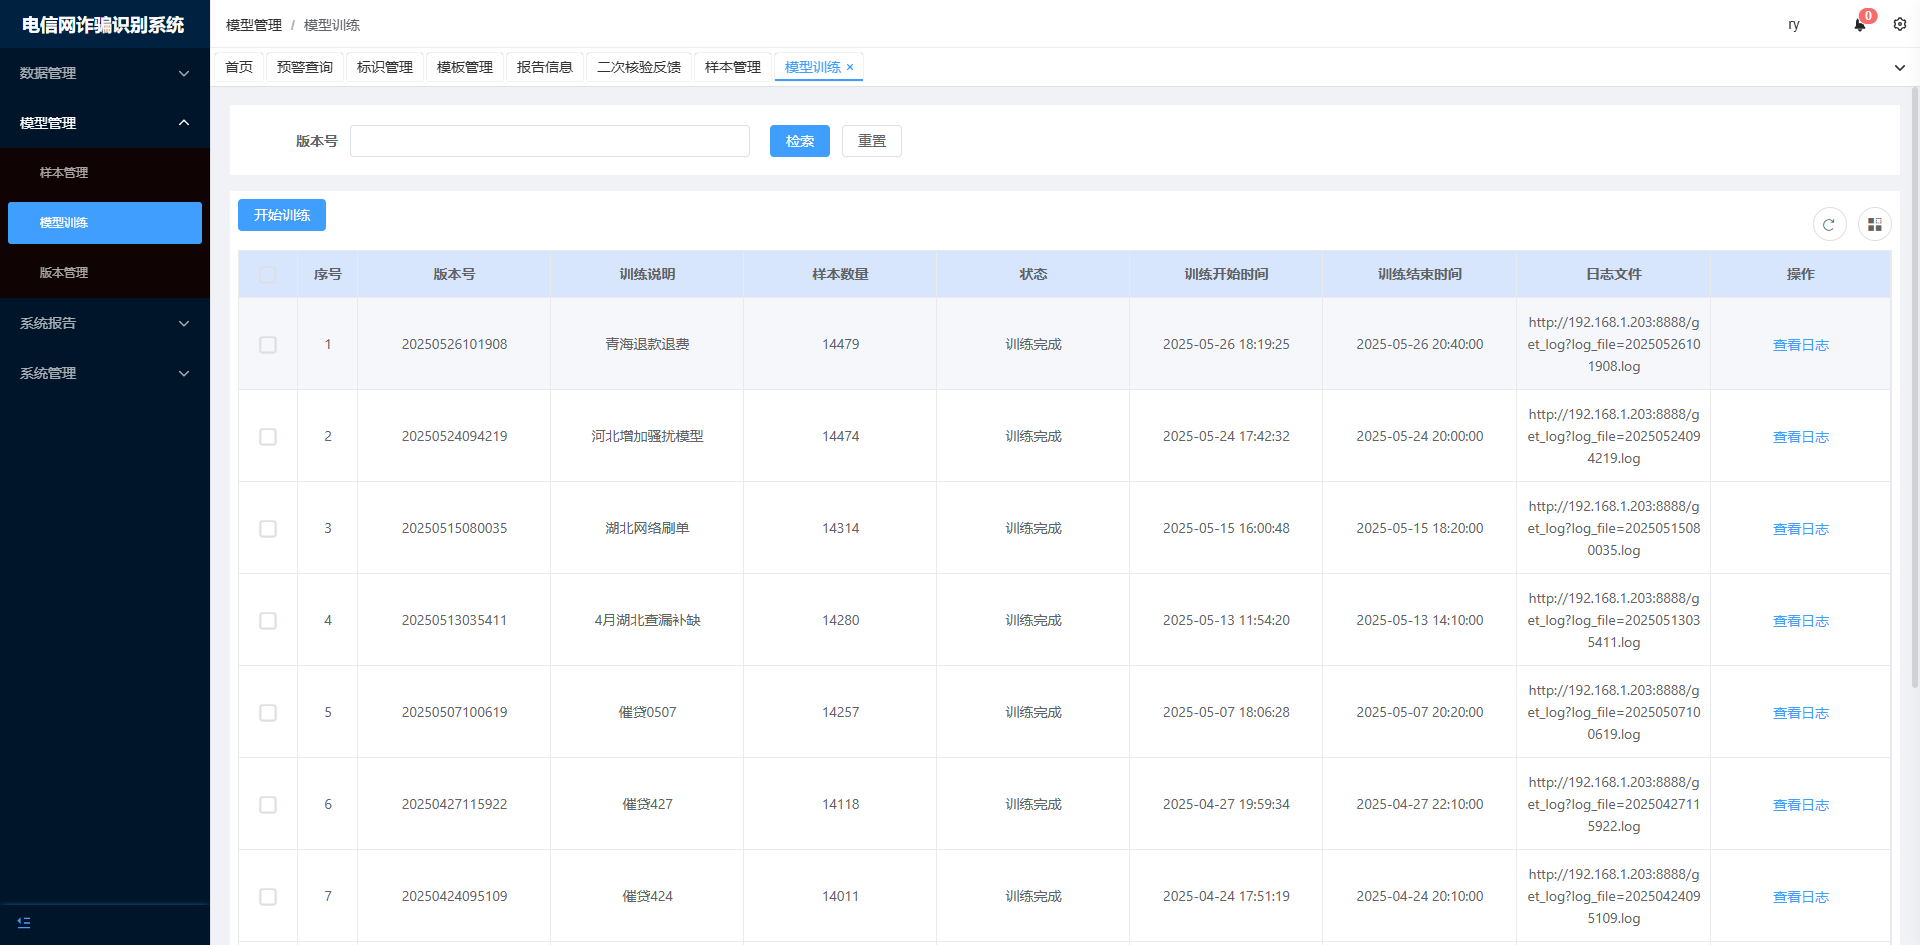Collapse the sidebar with bottom-left icon
Image resolution: width=1920 pixels, height=945 pixels.
coord(24,922)
